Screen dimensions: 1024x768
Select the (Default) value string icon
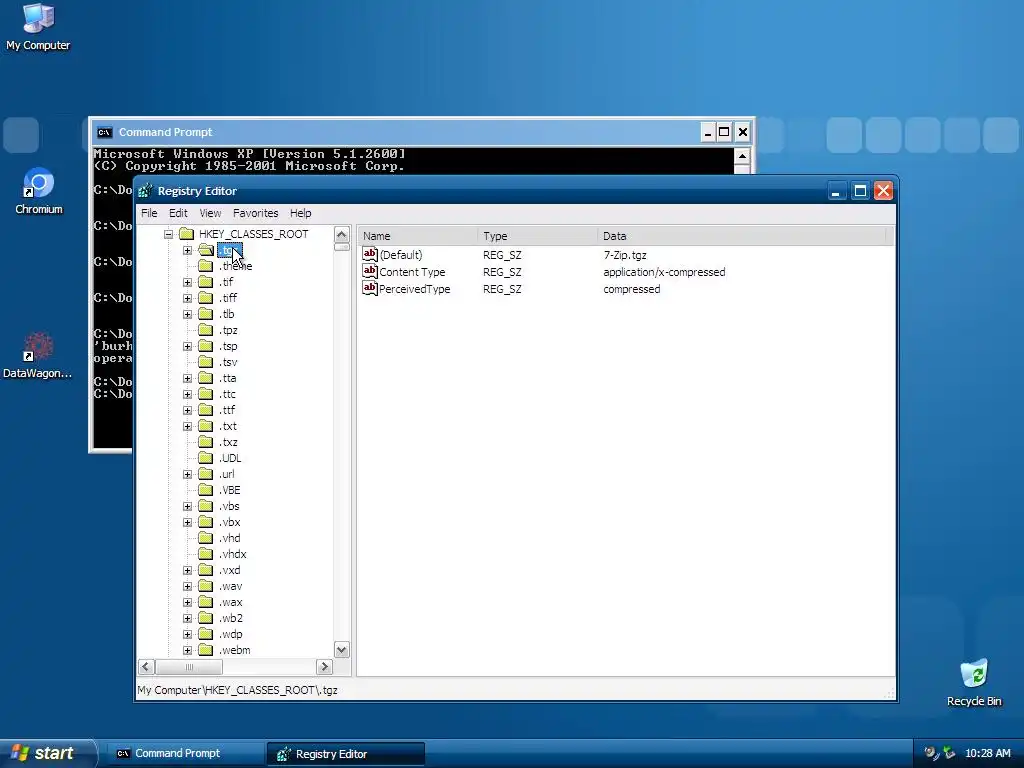pyautogui.click(x=370, y=254)
